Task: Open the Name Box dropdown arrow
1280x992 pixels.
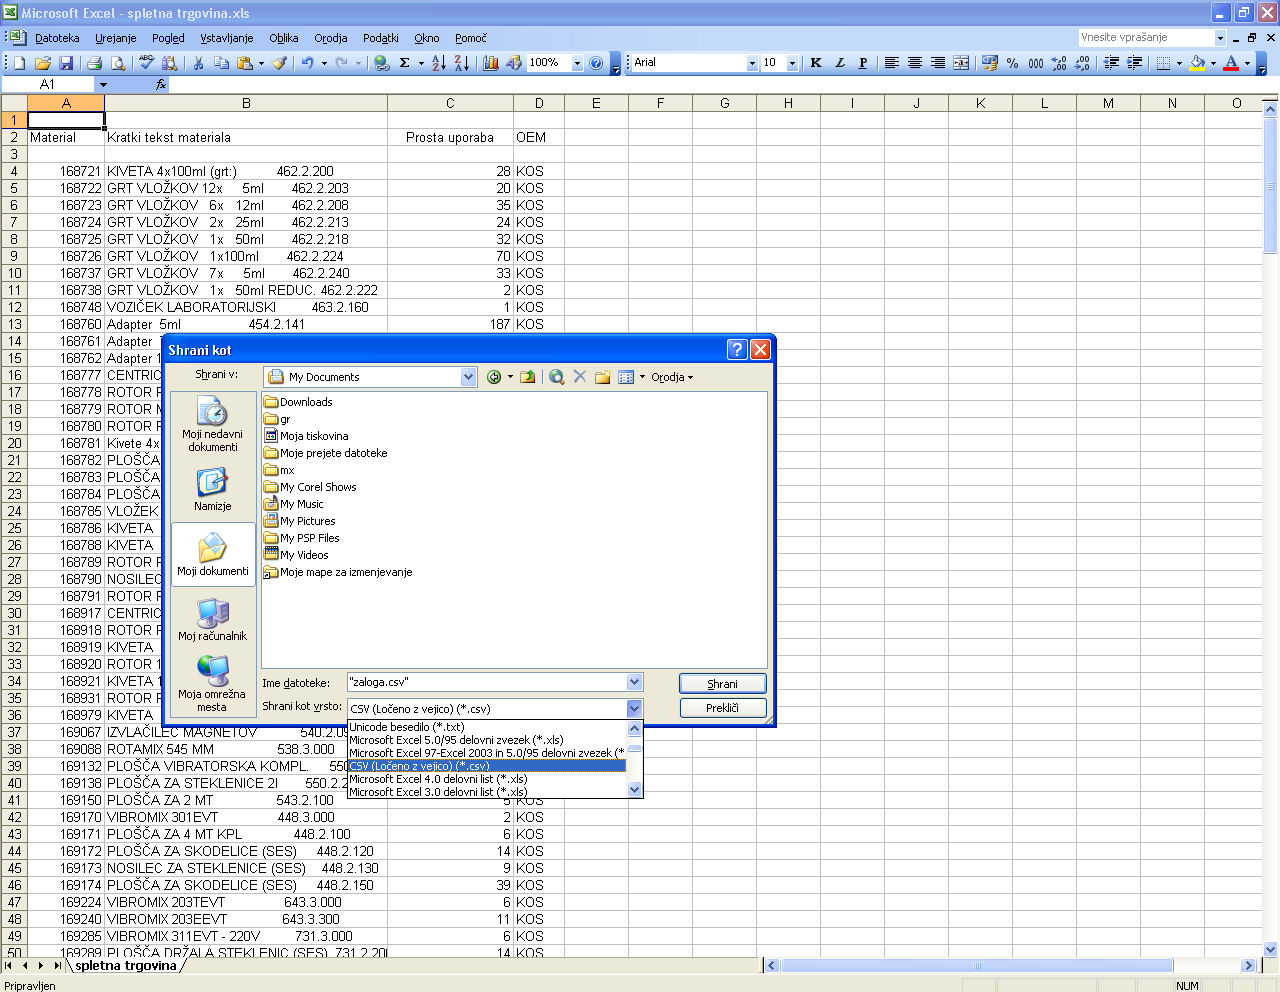Action: point(102,85)
